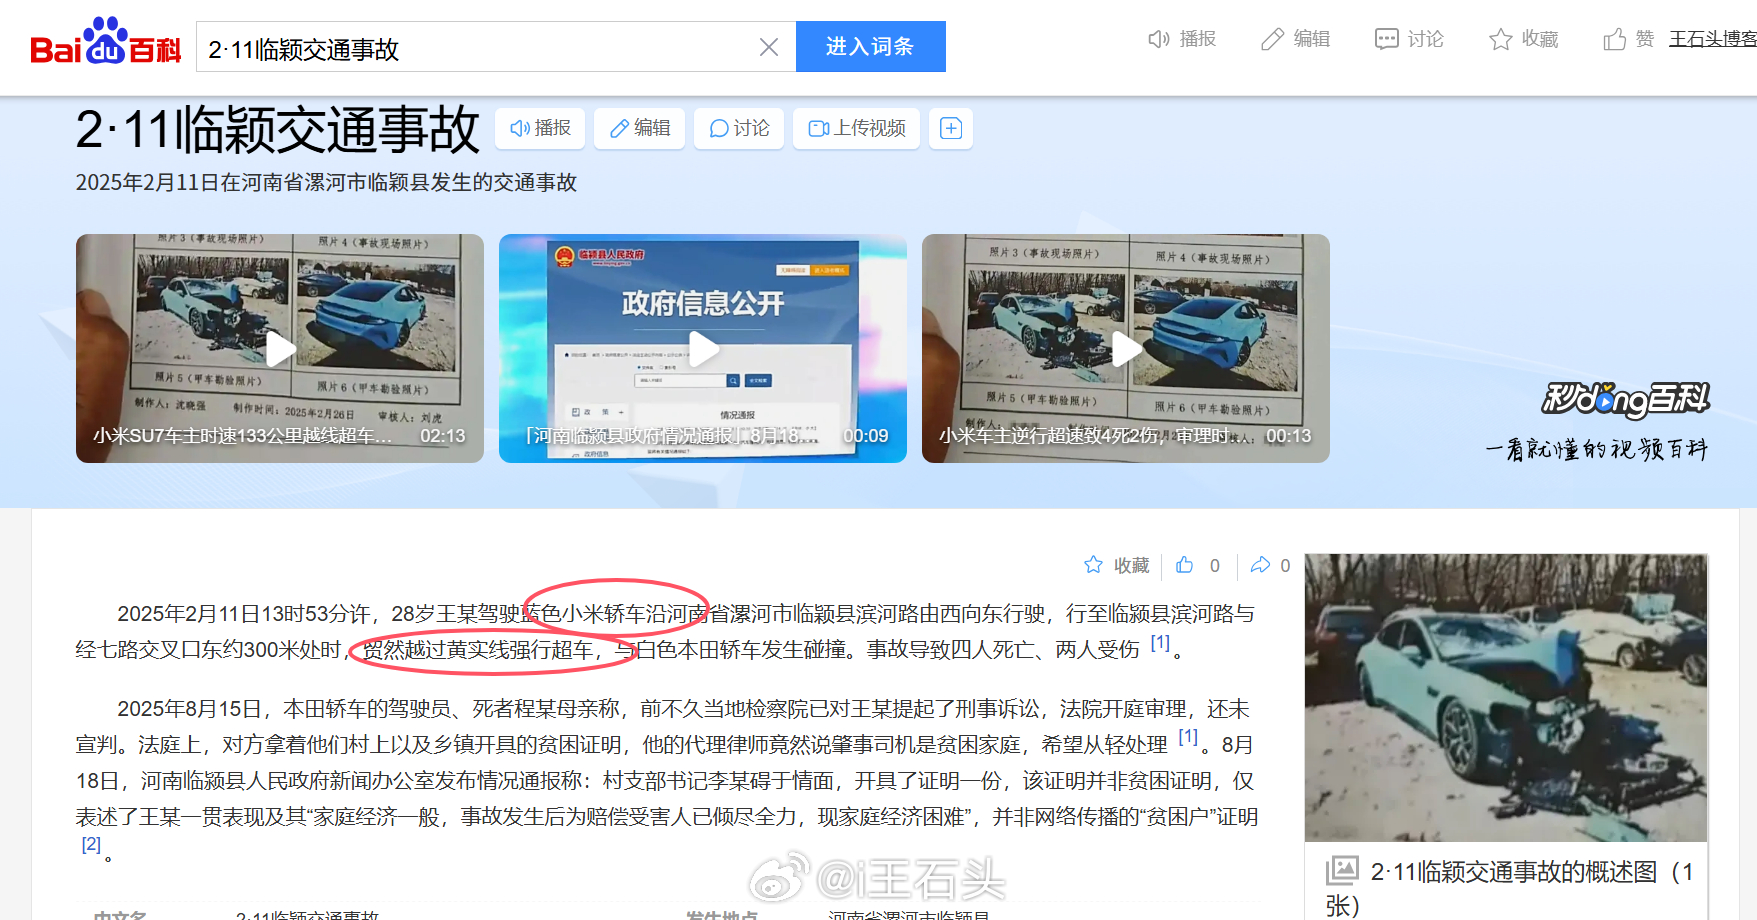
Task: Click the album picture icon beside 概述图 caption
Action: pos(1342,870)
